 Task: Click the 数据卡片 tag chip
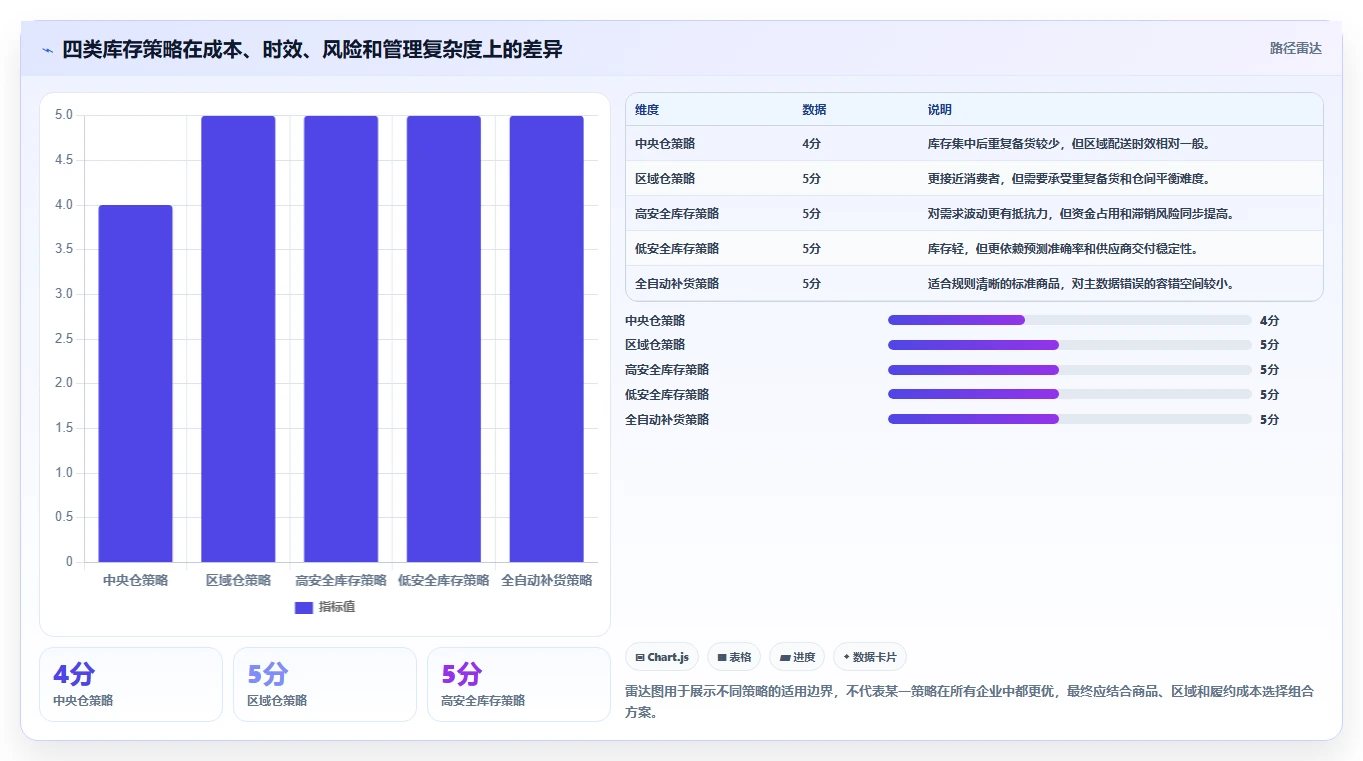(x=870, y=657)
